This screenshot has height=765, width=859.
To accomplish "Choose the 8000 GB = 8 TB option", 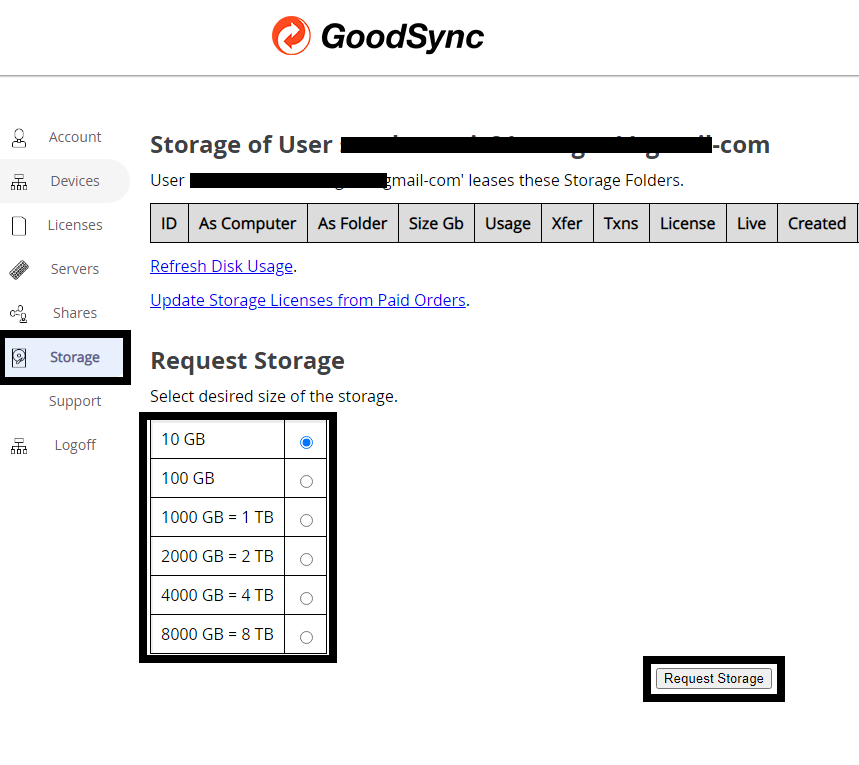I will click(306, 637).
